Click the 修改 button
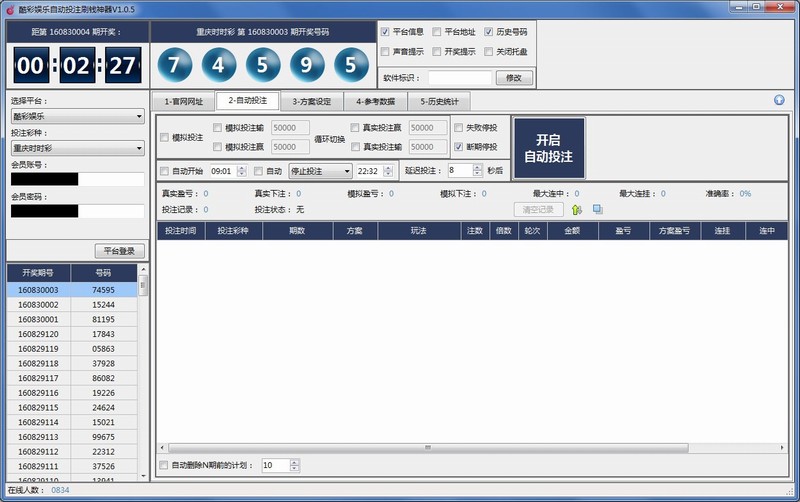The image size is (800, 502). (x=514, y=78)
